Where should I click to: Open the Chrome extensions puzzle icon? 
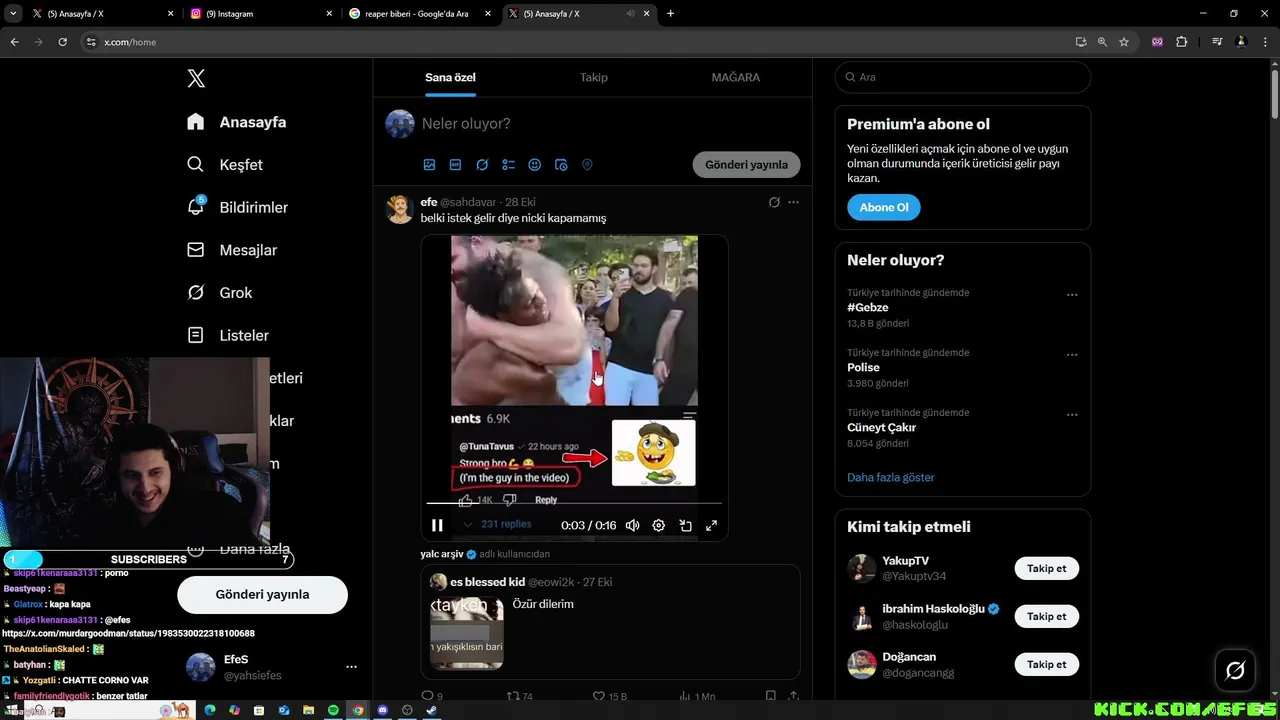(x=1182, y=42)
